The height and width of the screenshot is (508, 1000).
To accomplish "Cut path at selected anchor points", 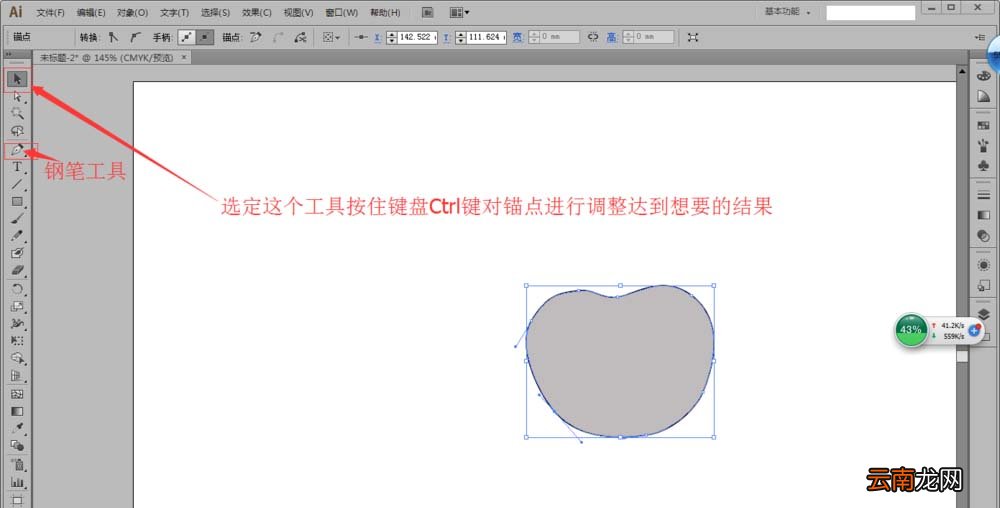I will [x=300, y=38].
